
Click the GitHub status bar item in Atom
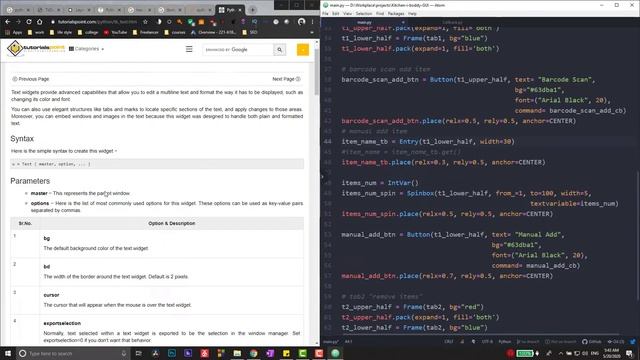tap(591, 342)
